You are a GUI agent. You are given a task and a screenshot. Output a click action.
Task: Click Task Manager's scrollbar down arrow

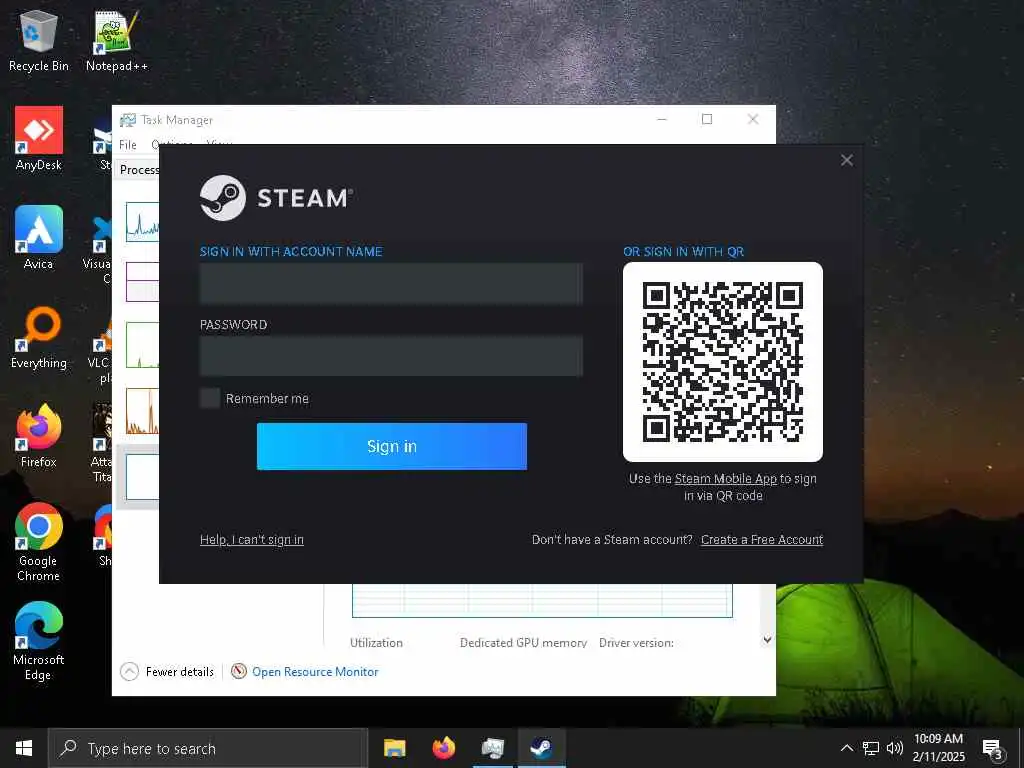click(767, 640)
